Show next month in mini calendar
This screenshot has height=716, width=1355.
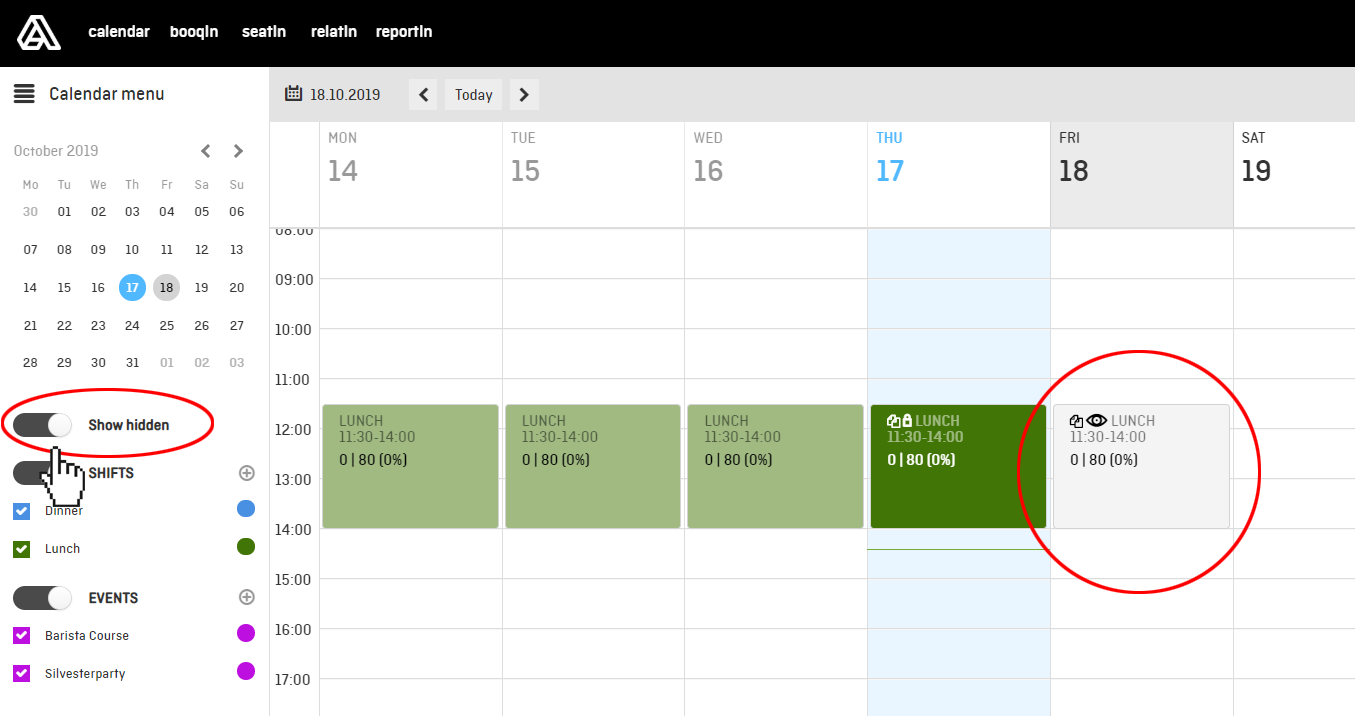(238, 151)
